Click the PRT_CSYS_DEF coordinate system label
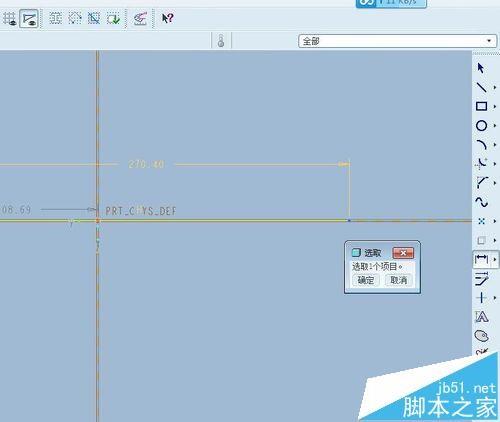The width and height of the screenshot is (500, 422). coord(141,211)
